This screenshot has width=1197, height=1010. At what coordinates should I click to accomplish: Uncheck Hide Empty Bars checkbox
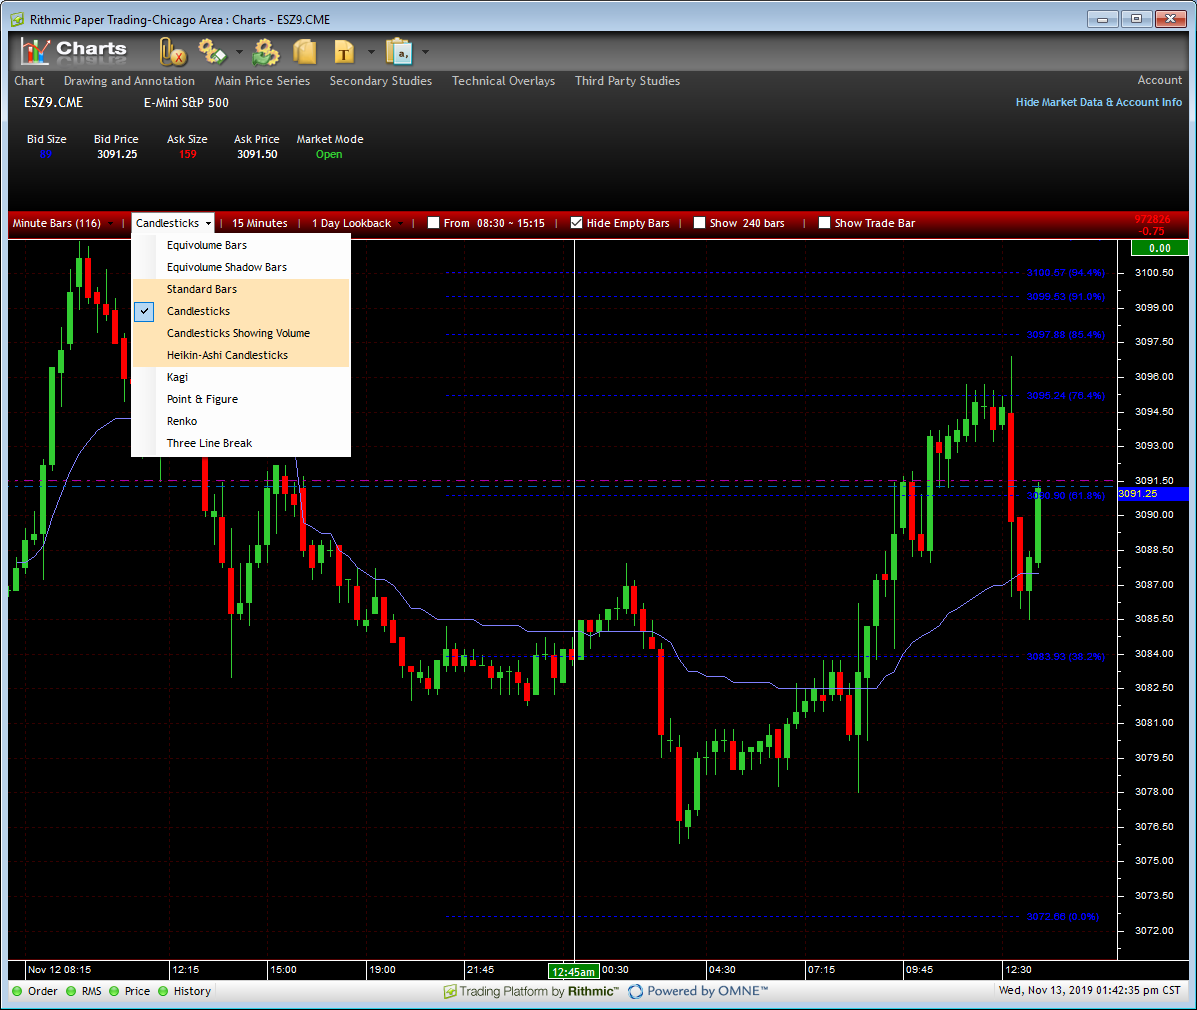(x=576, y=223)
